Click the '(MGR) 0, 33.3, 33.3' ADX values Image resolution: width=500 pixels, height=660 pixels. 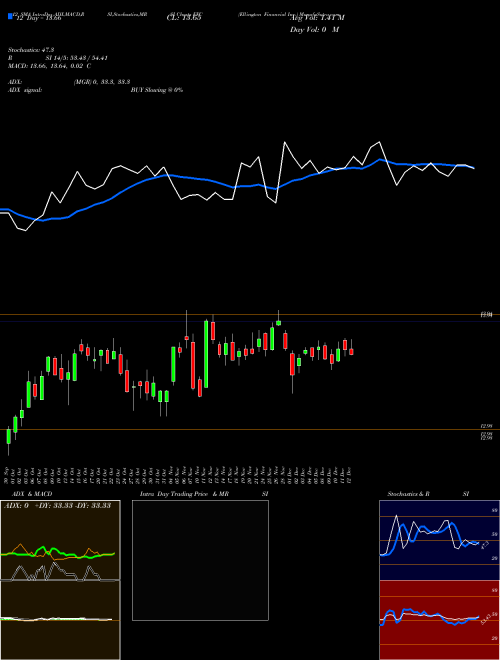click(x=101, y=82)
